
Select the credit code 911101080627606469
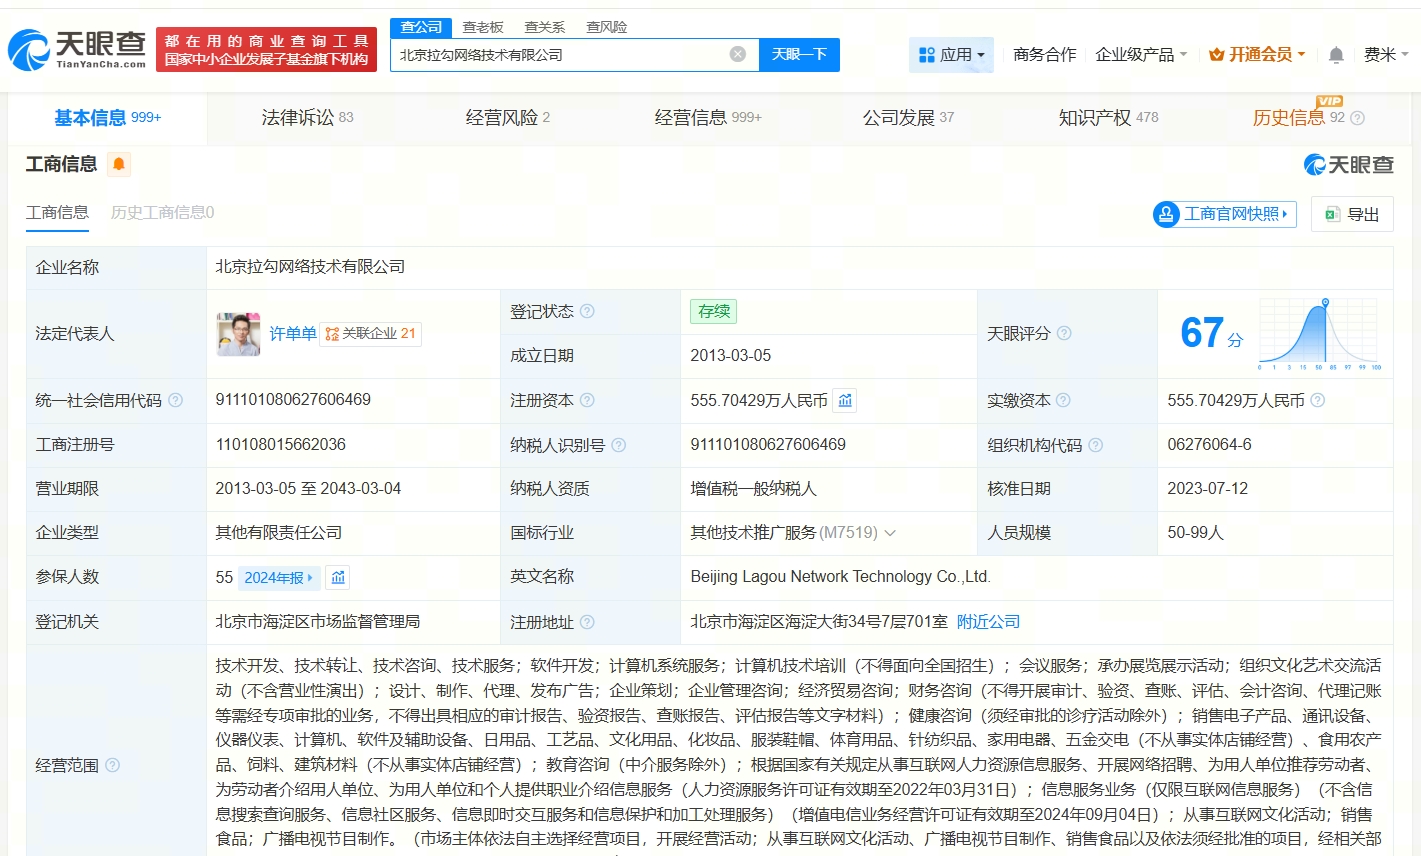pos(293,399)
